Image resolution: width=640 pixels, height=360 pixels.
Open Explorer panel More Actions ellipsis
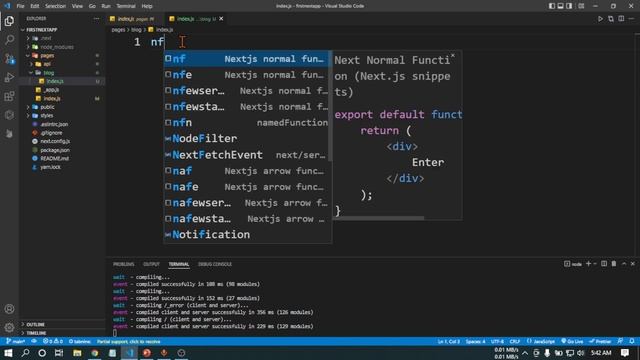[96, 18]
